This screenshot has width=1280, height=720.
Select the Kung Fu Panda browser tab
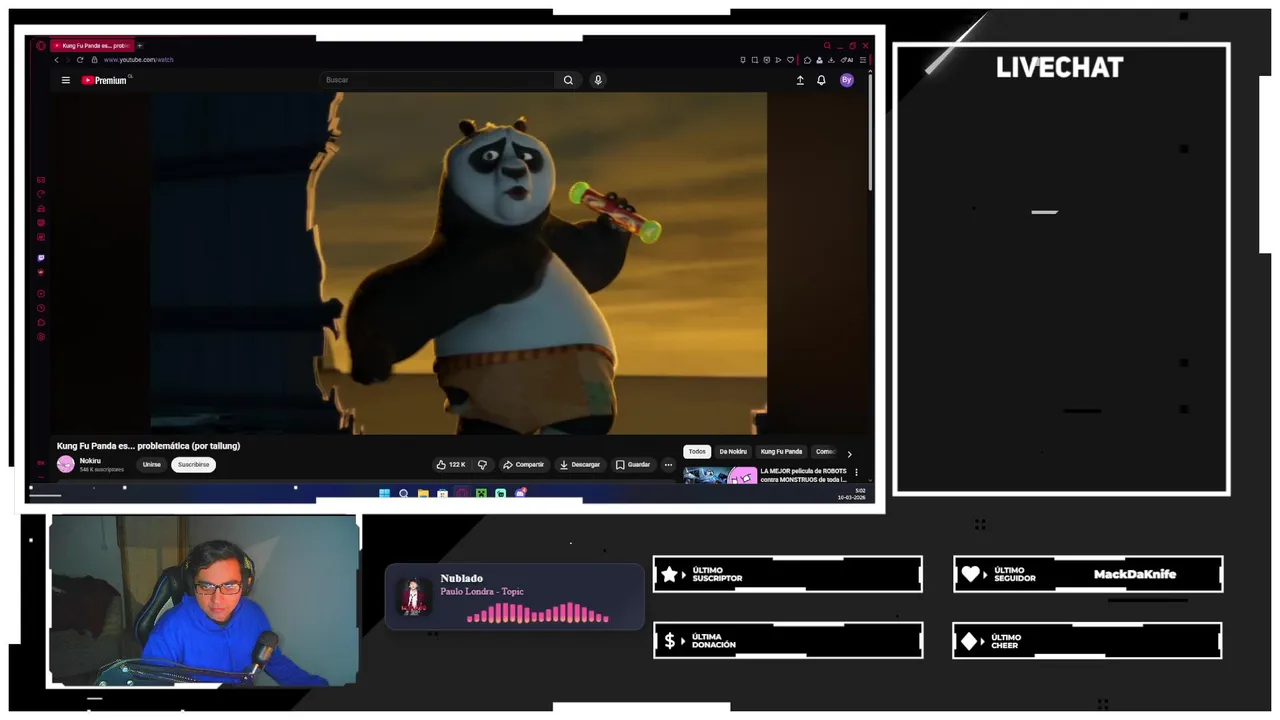tap(92, 46)
